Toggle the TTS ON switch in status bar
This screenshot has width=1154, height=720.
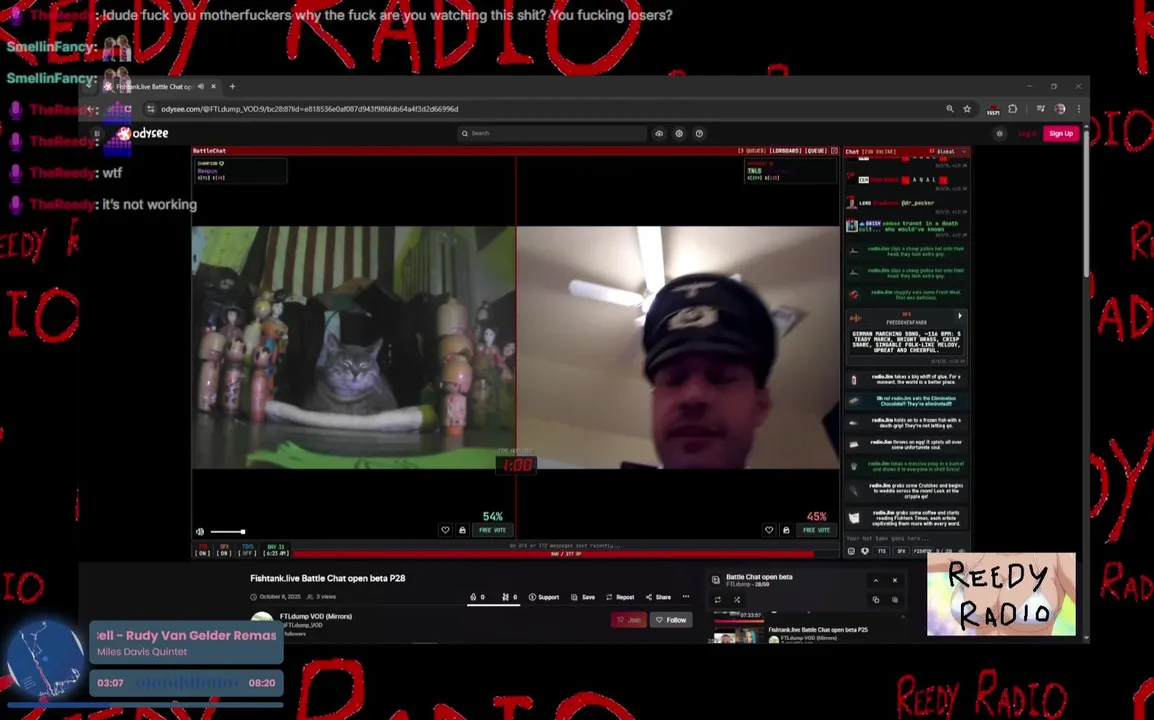pos(202,550)
